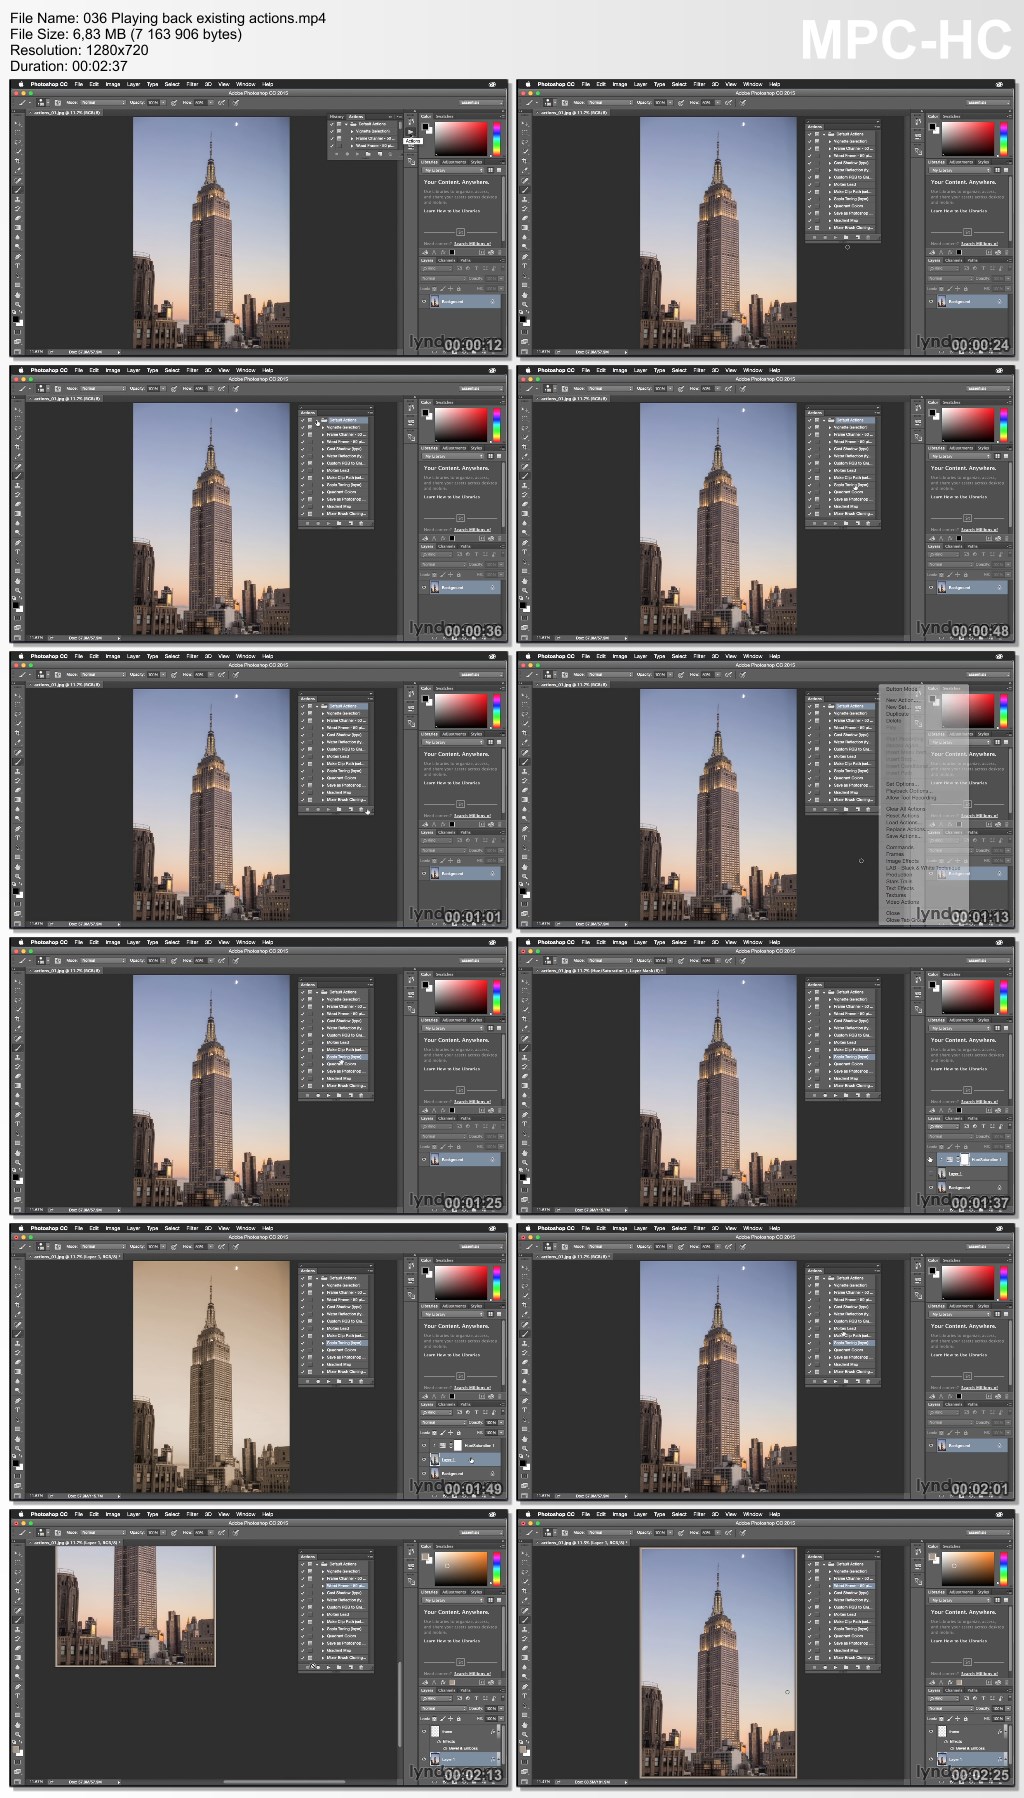Expand the Molten Lead action in the 00:01:13 frame

click(830, 756)
